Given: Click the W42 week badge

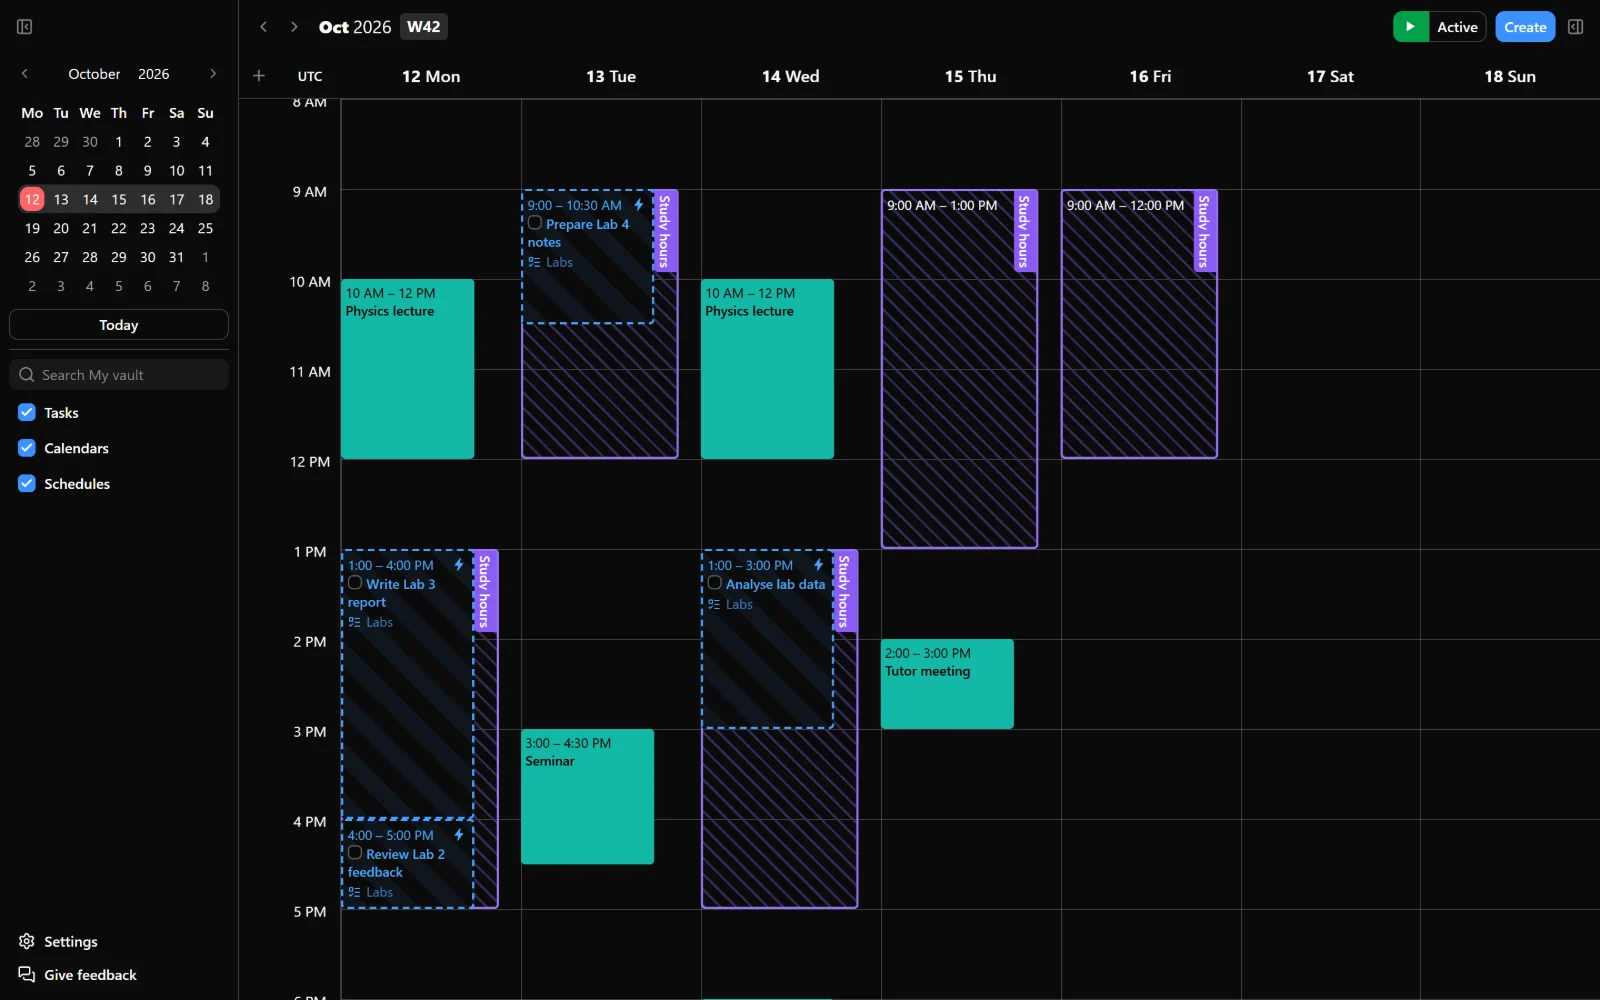Looking at the screenshot, I should click(x=424, y=27).
